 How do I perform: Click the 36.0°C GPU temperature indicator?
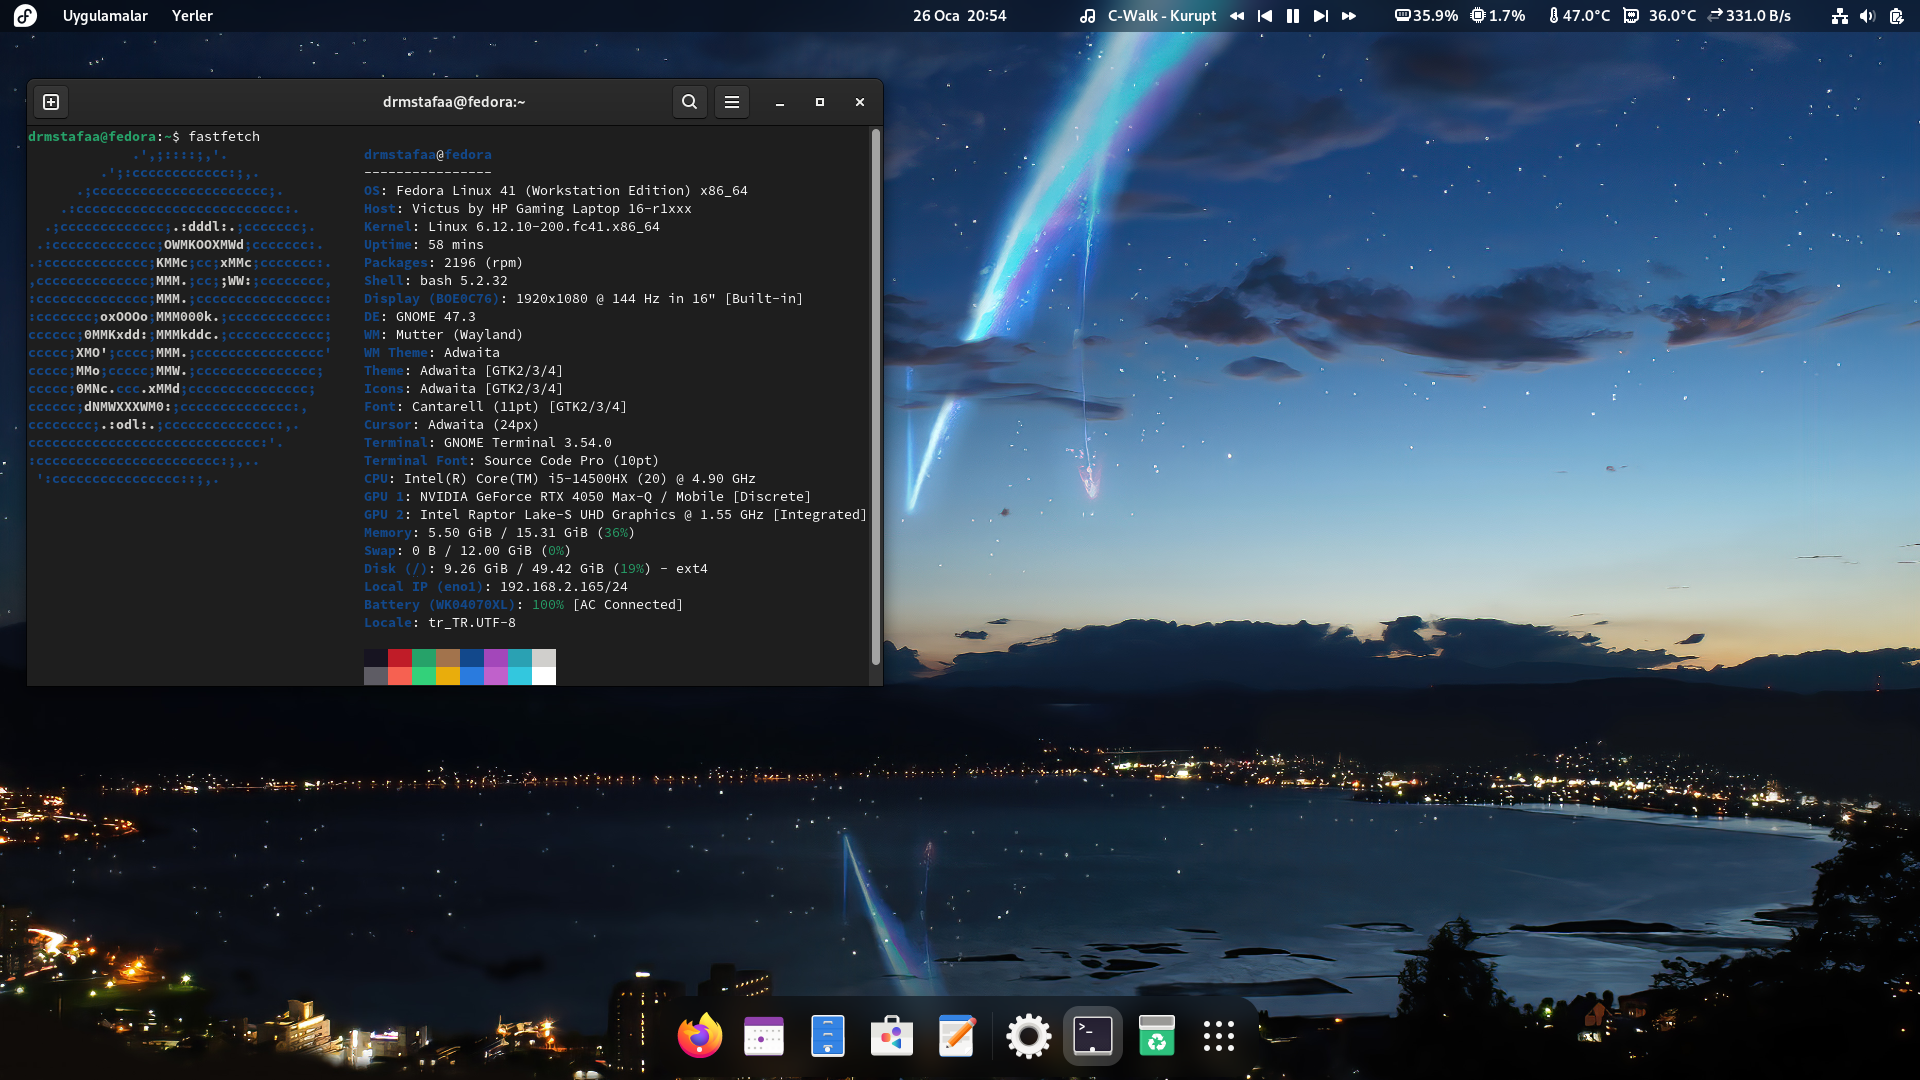coord(1660,16)
